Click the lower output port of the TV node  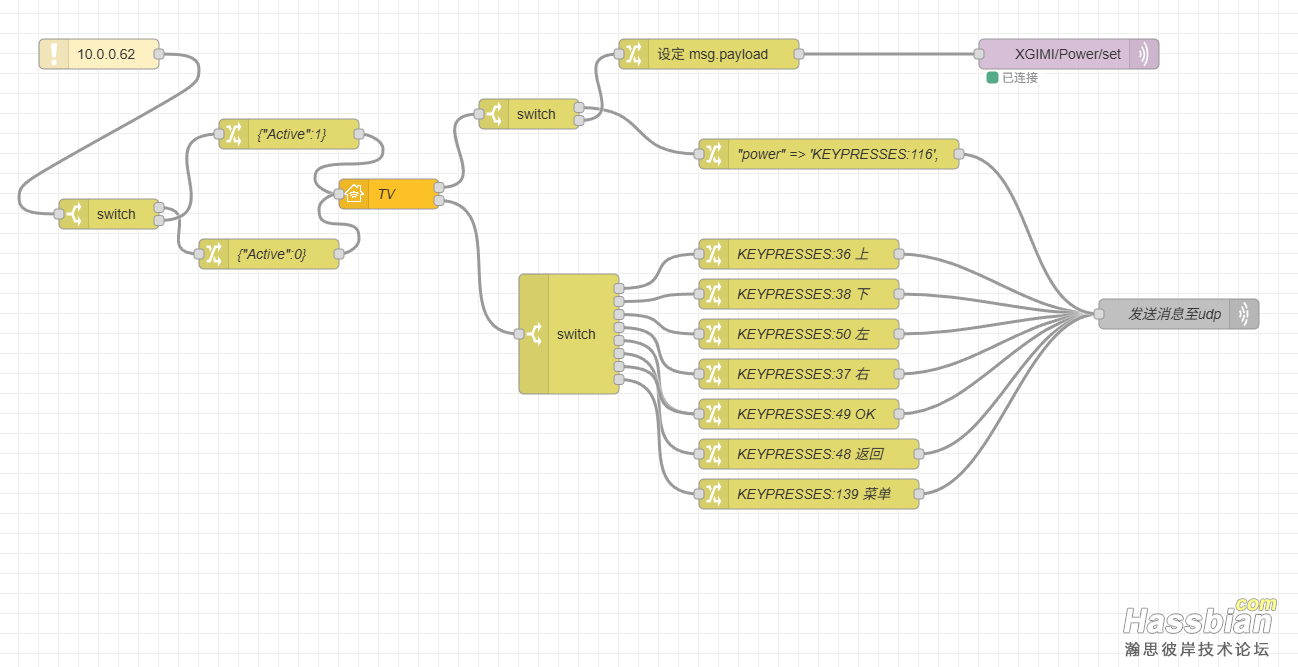pyautogui.click(x=439, y=201)
